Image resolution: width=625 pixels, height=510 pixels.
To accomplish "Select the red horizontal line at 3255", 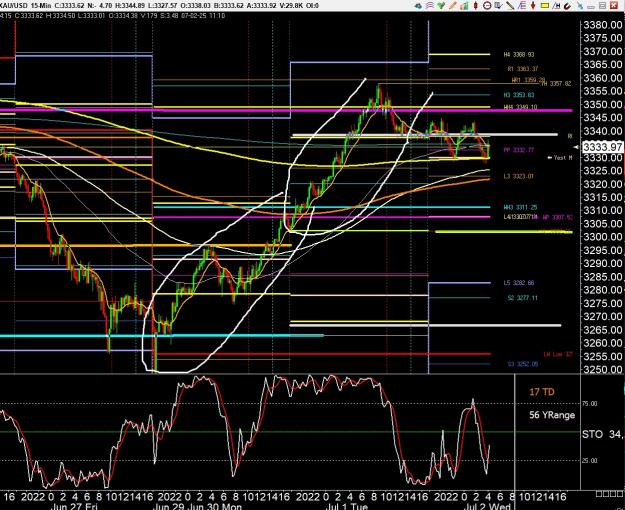I will pyautogui.click(x=324, y=354).
